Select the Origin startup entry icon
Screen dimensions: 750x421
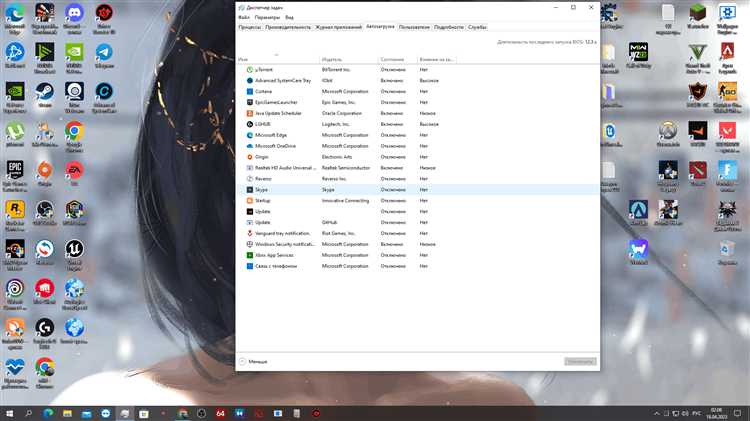[x=249, y=157]
